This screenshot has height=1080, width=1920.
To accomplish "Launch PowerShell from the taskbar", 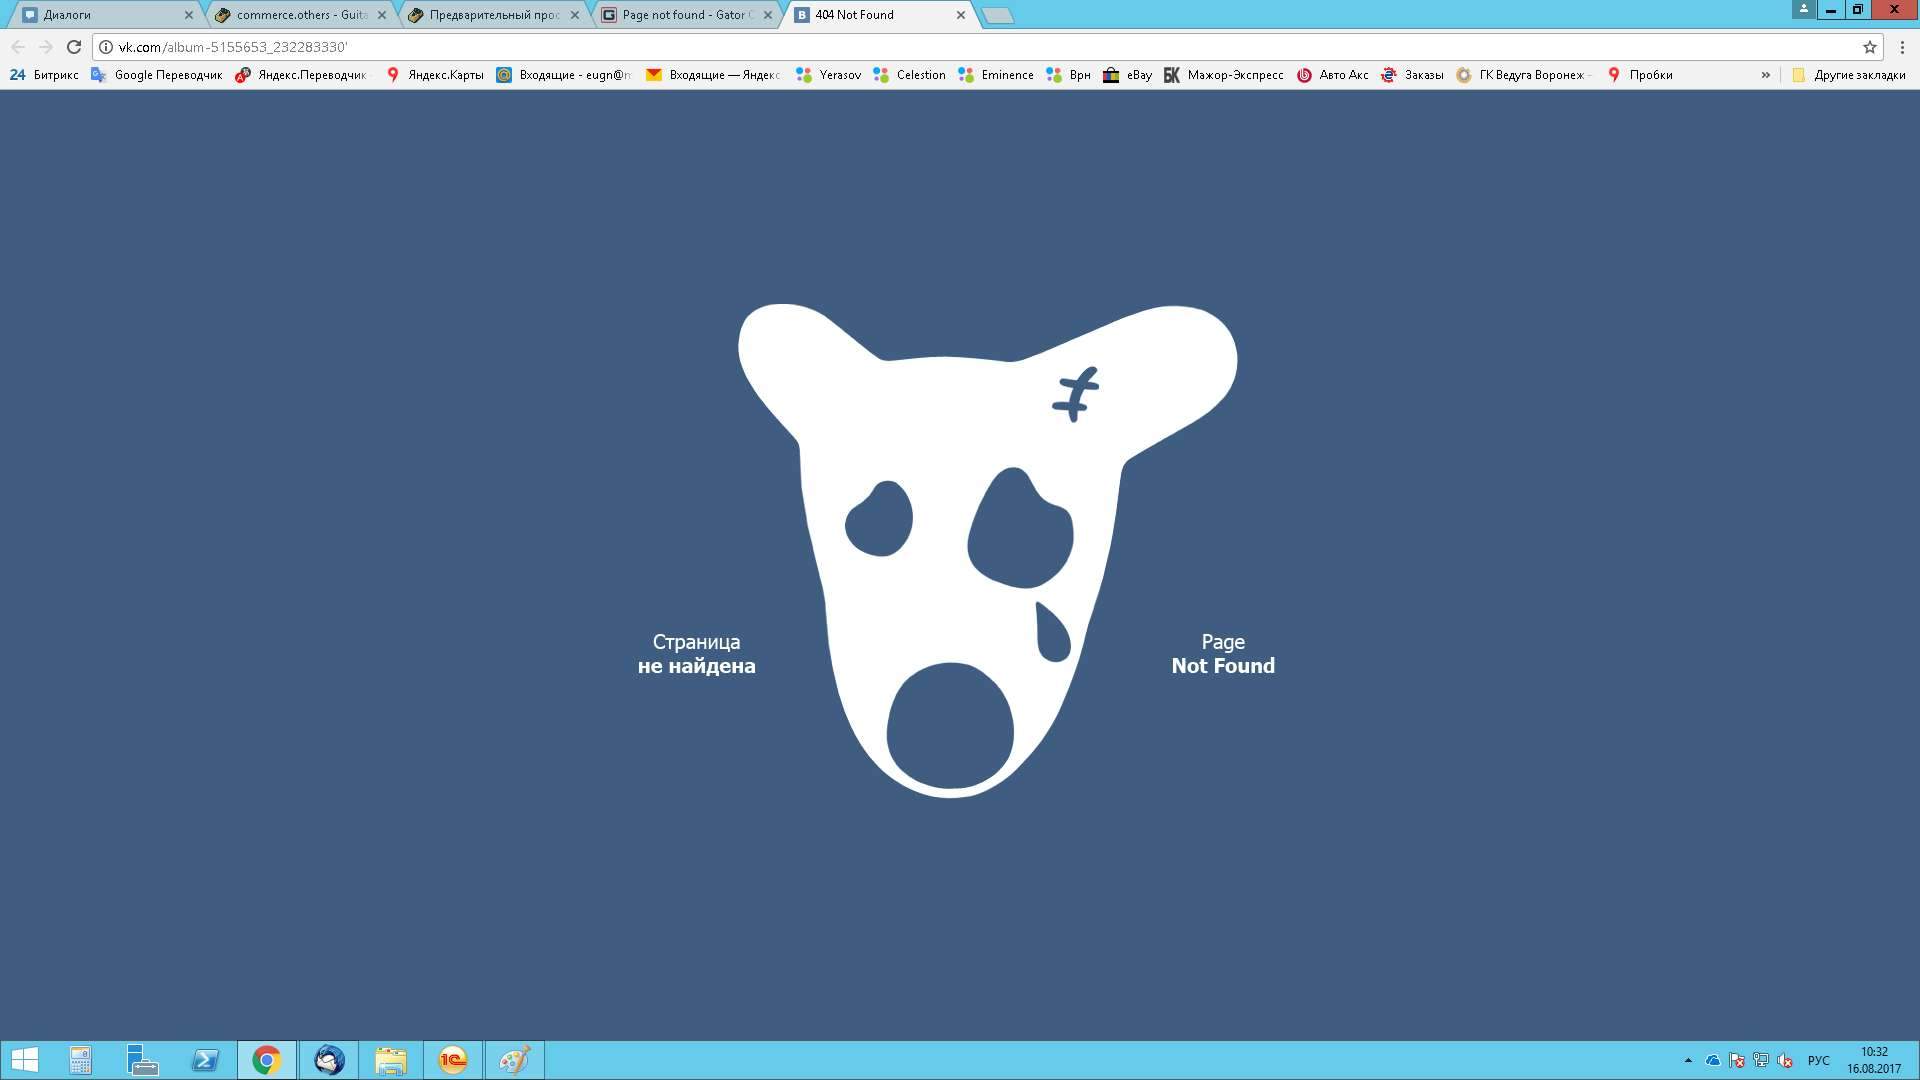I will pyautogui.click(x=204, y=1060).
